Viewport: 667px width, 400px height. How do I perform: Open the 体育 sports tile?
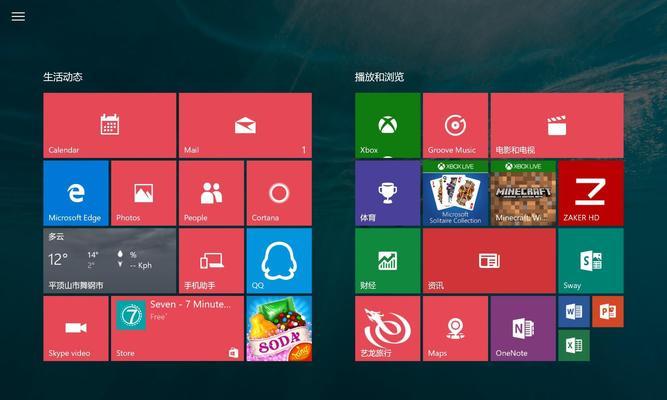[x=388, y=193]
